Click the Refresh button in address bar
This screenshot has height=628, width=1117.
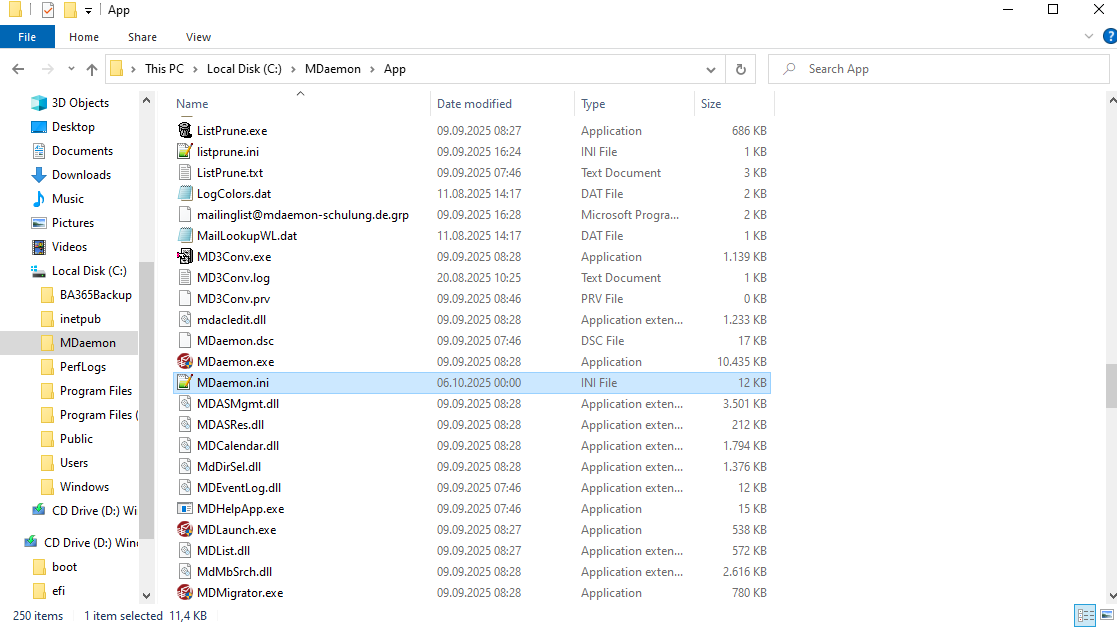(x=740, y=69)
